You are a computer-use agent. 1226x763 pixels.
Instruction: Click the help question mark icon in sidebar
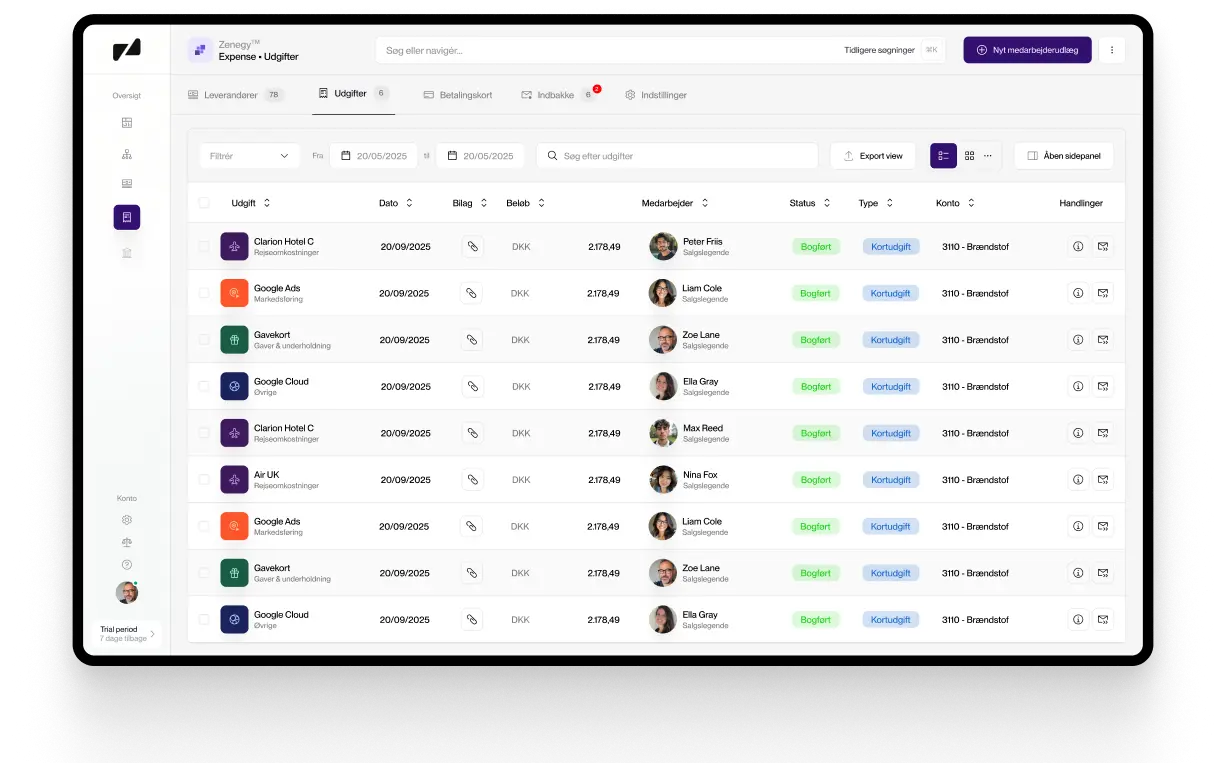click(x=127, y=565)
